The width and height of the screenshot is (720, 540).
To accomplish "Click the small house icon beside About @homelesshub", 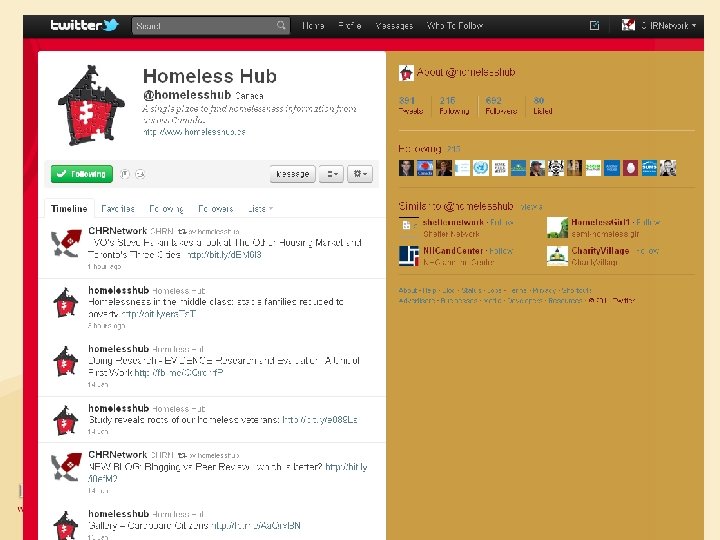I will click(x=406, y=73).
